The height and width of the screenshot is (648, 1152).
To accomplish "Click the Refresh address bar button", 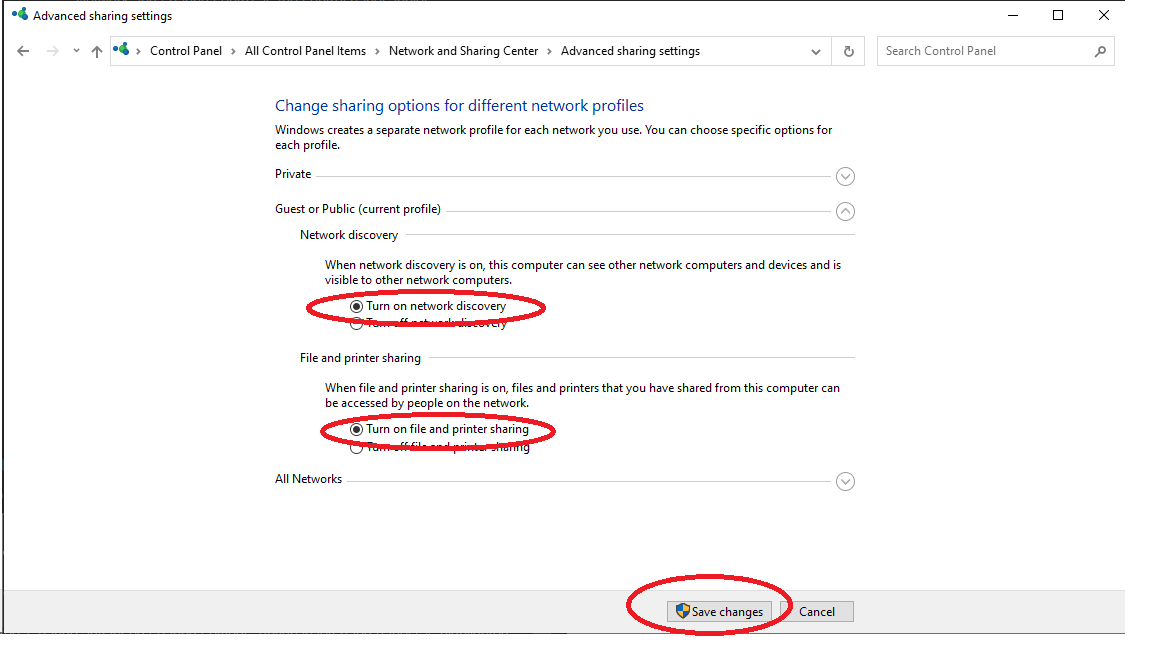I will click(849, 51).
